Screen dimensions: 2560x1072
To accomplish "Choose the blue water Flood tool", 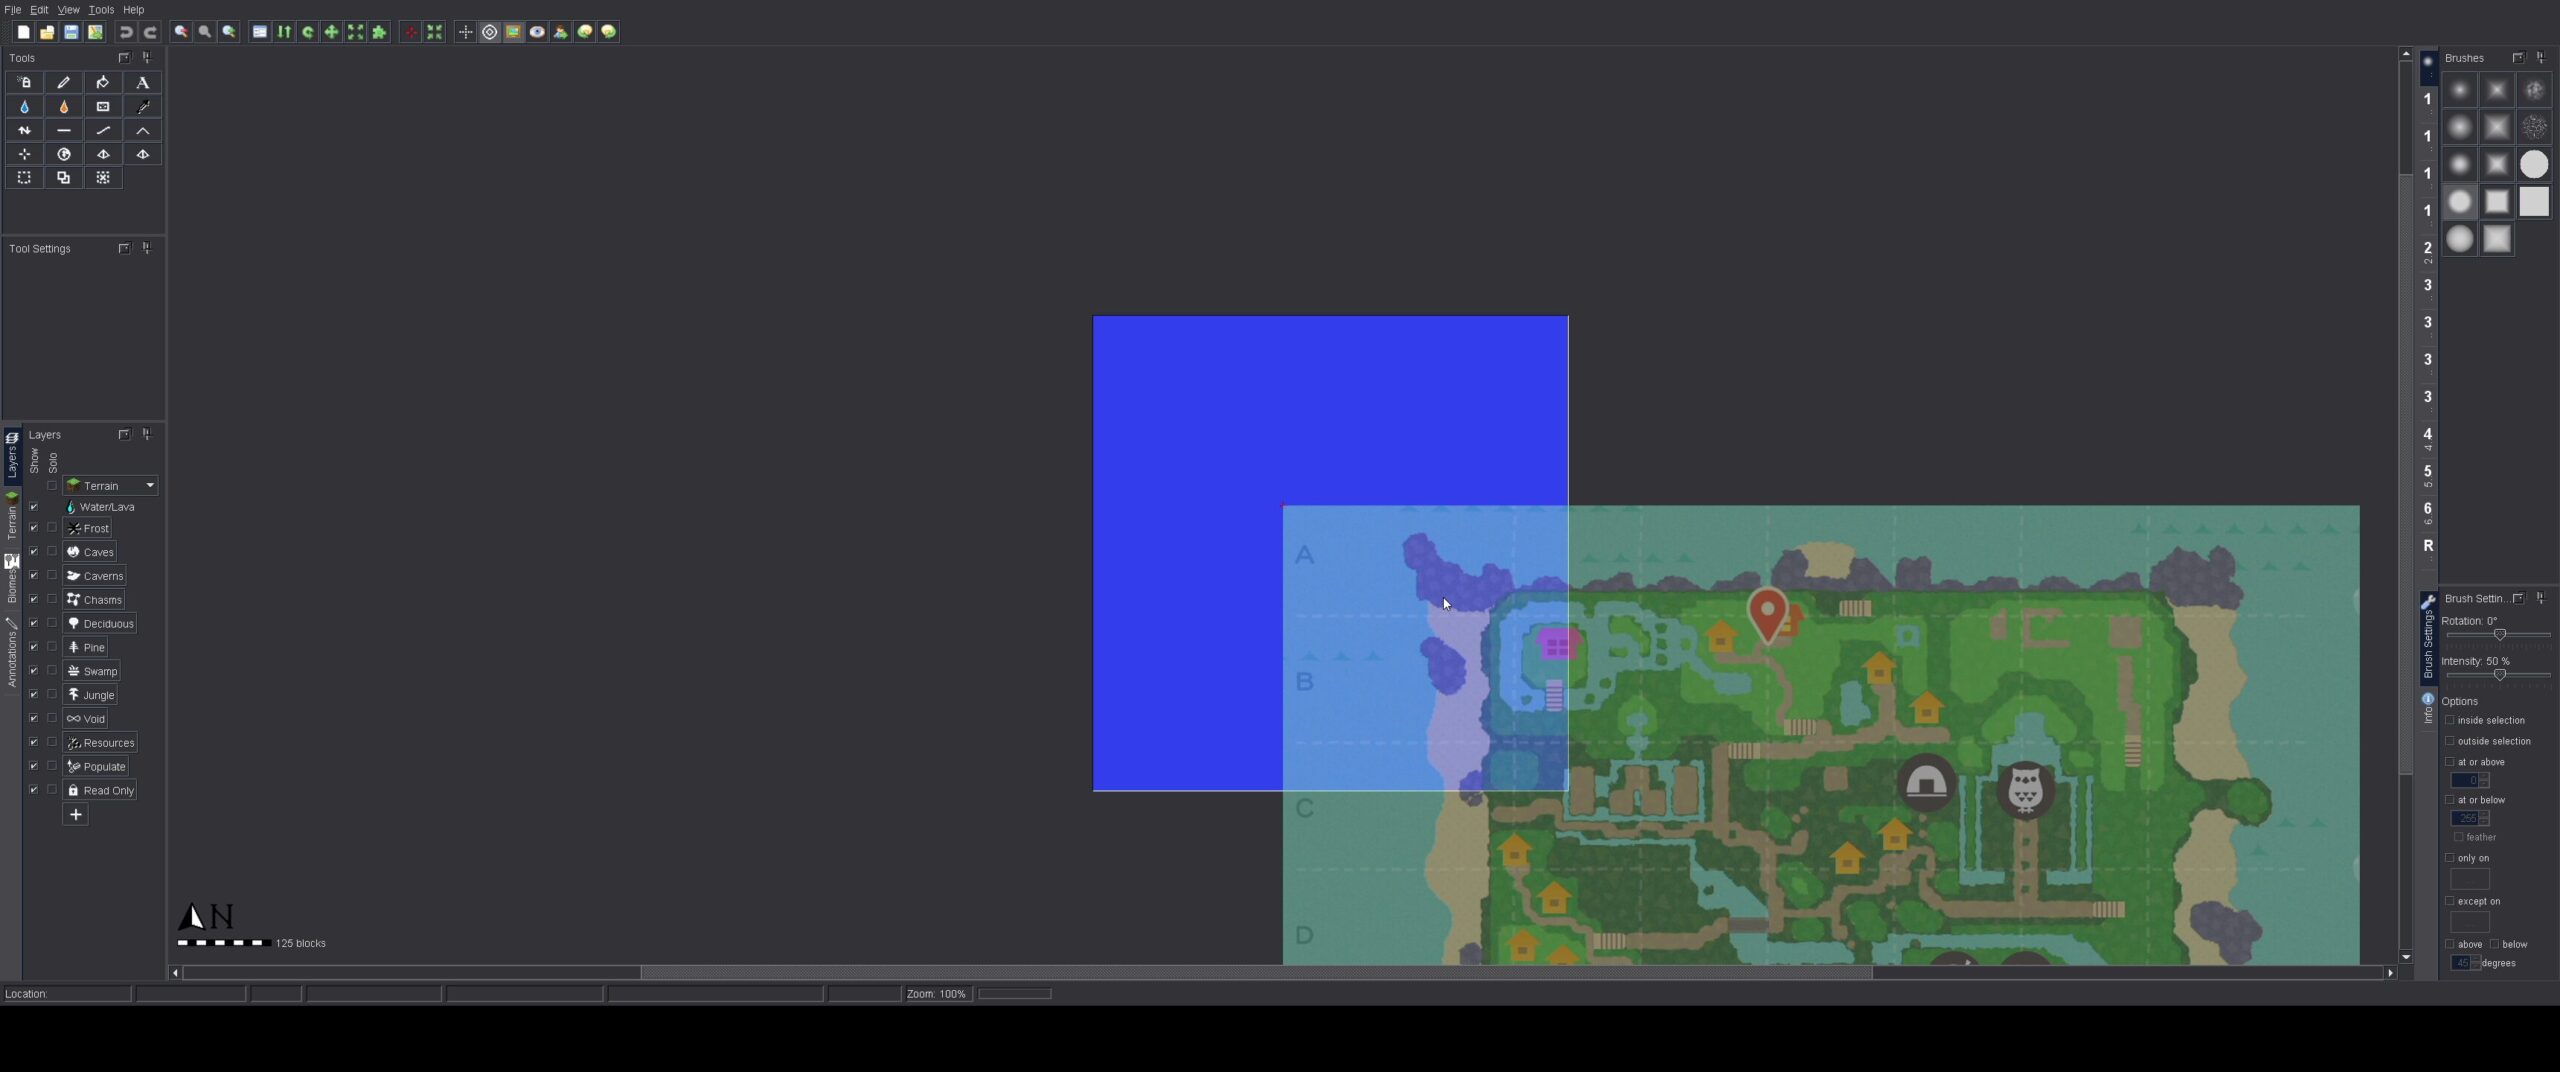I will (x=24, y=107).
